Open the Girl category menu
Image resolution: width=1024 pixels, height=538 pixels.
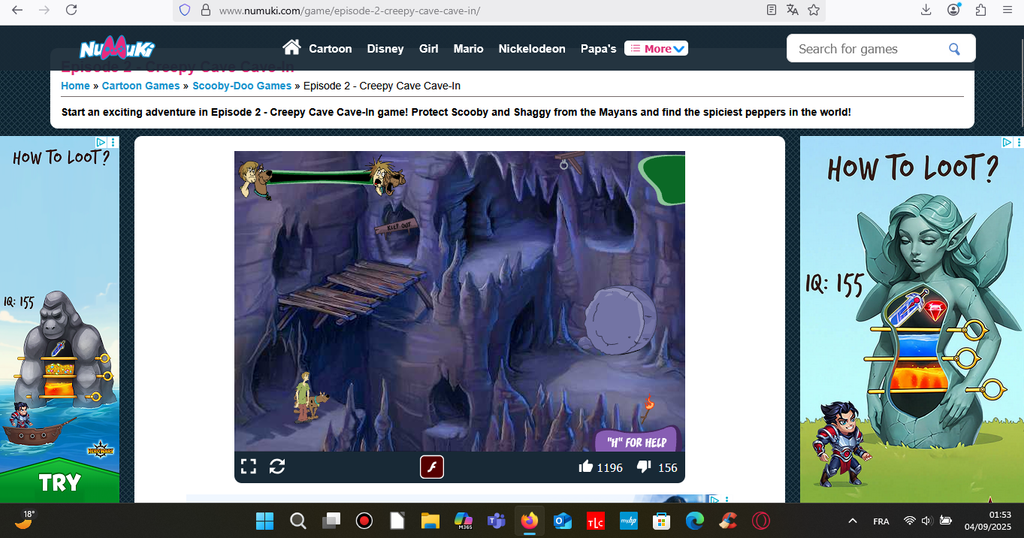[x=428, y=49]
